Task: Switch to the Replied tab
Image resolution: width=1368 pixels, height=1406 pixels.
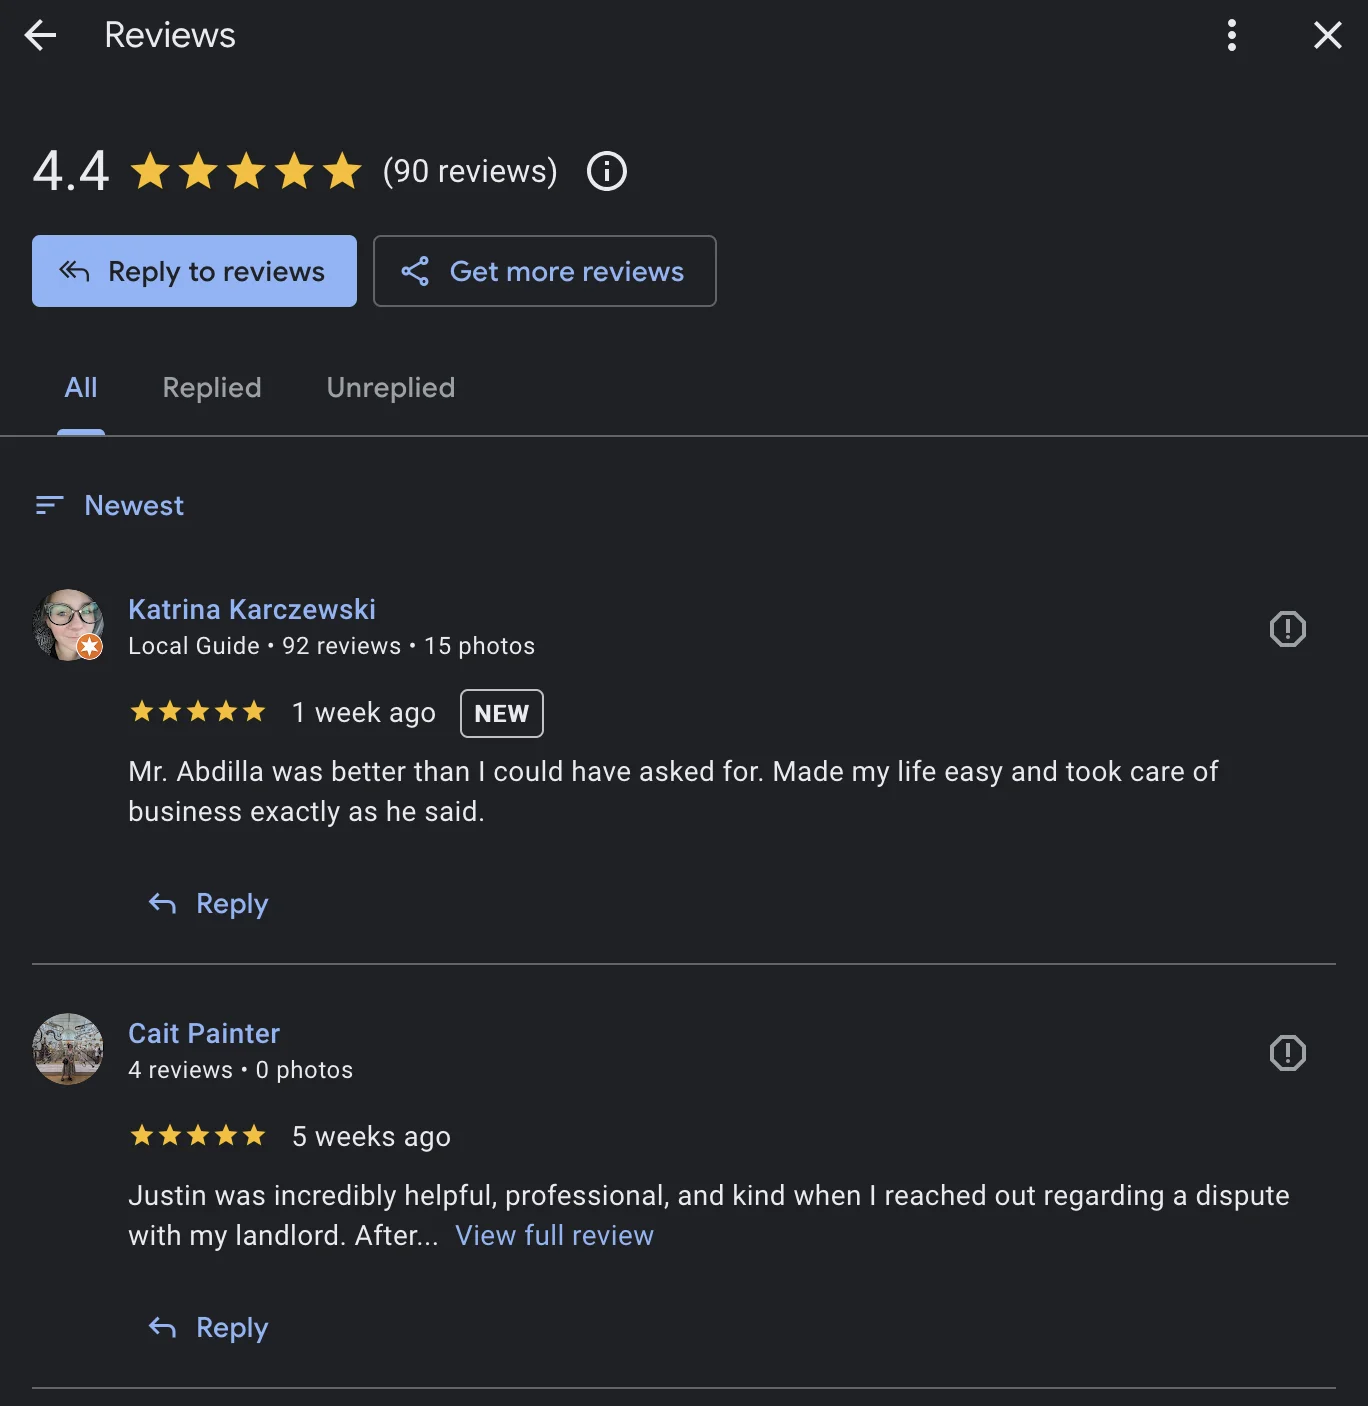Action: pyautogui.click(x=211, y=388)
